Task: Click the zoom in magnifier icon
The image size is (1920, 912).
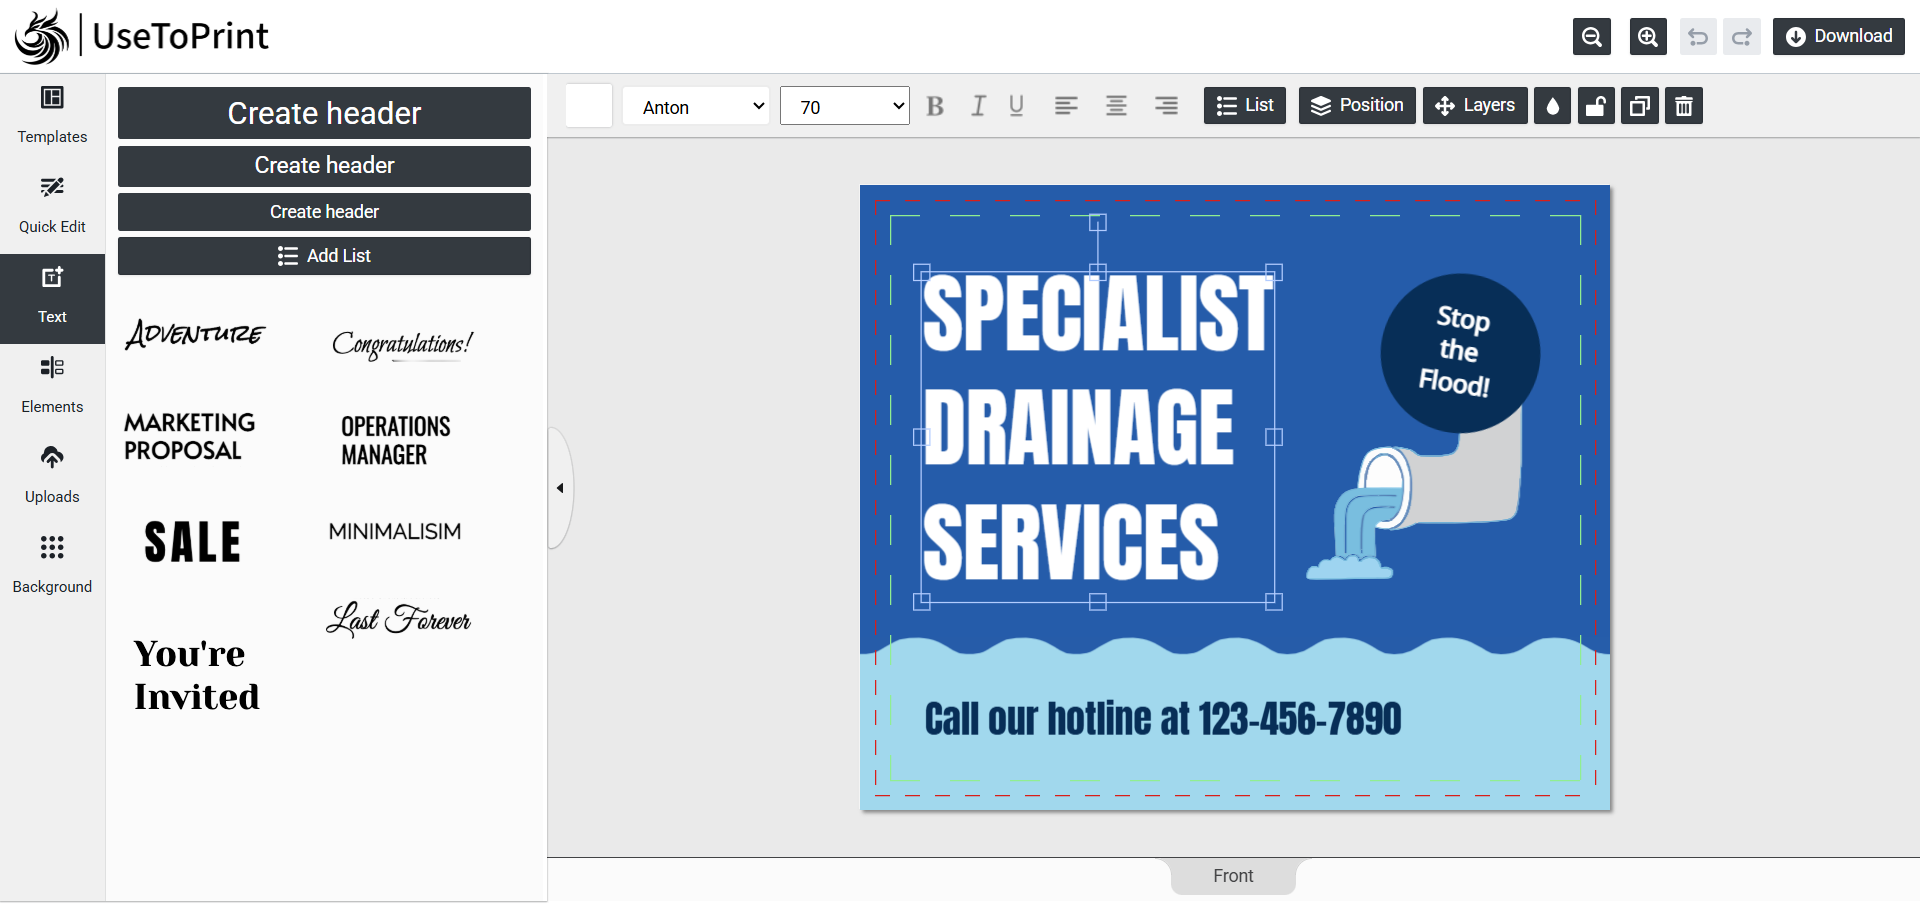Action: [1647, 37]
